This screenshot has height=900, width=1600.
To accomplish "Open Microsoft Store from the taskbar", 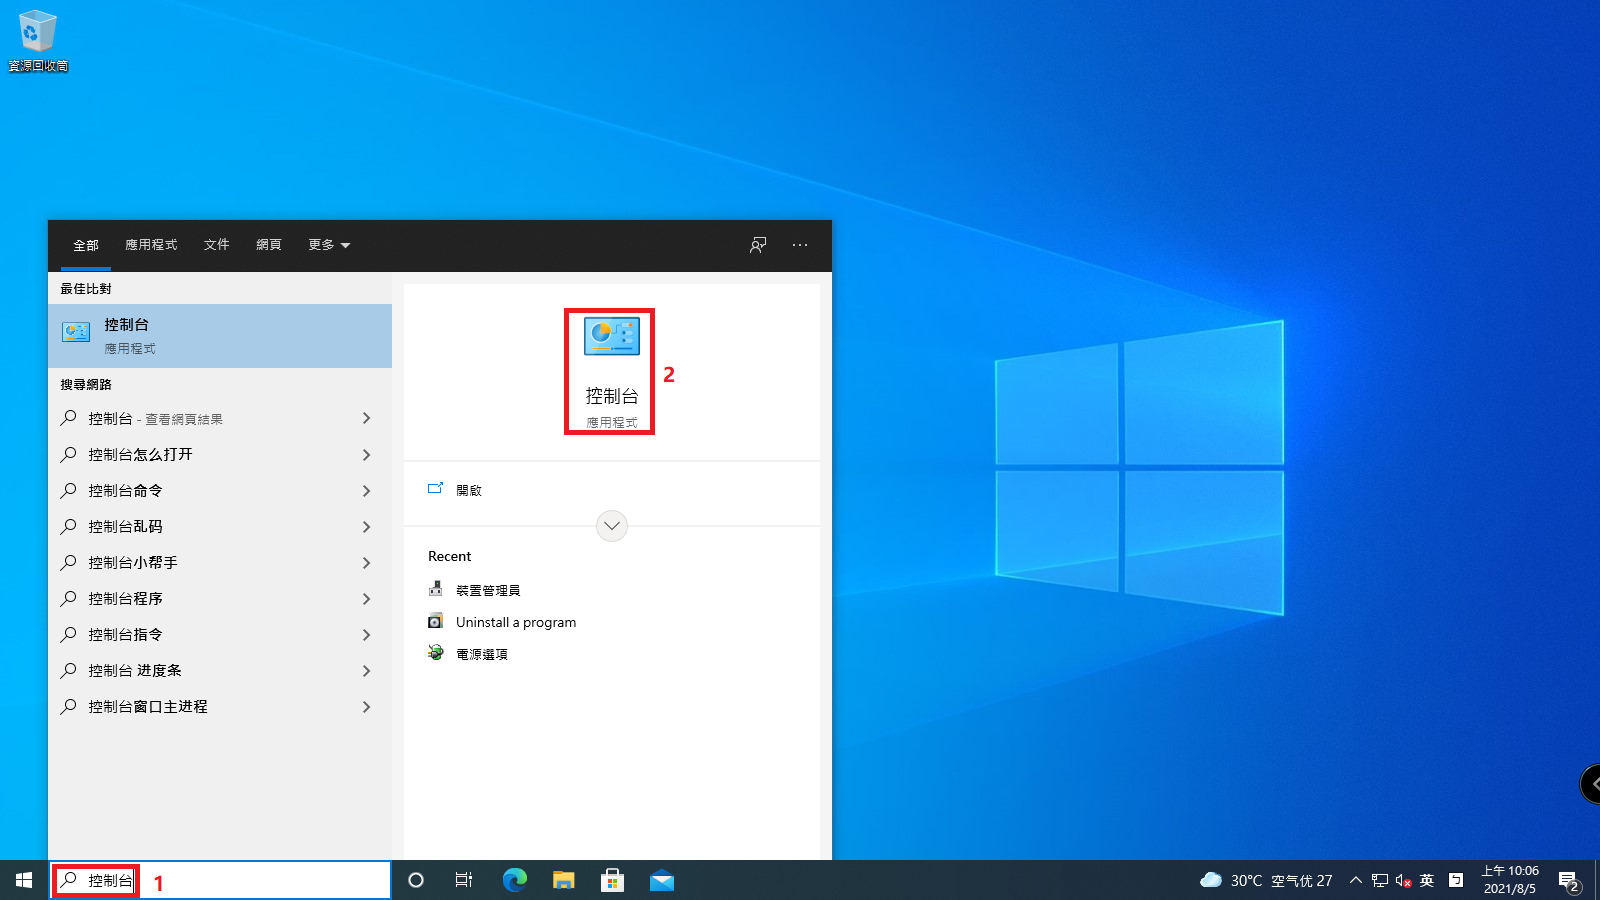I will (x=612, y=880).
